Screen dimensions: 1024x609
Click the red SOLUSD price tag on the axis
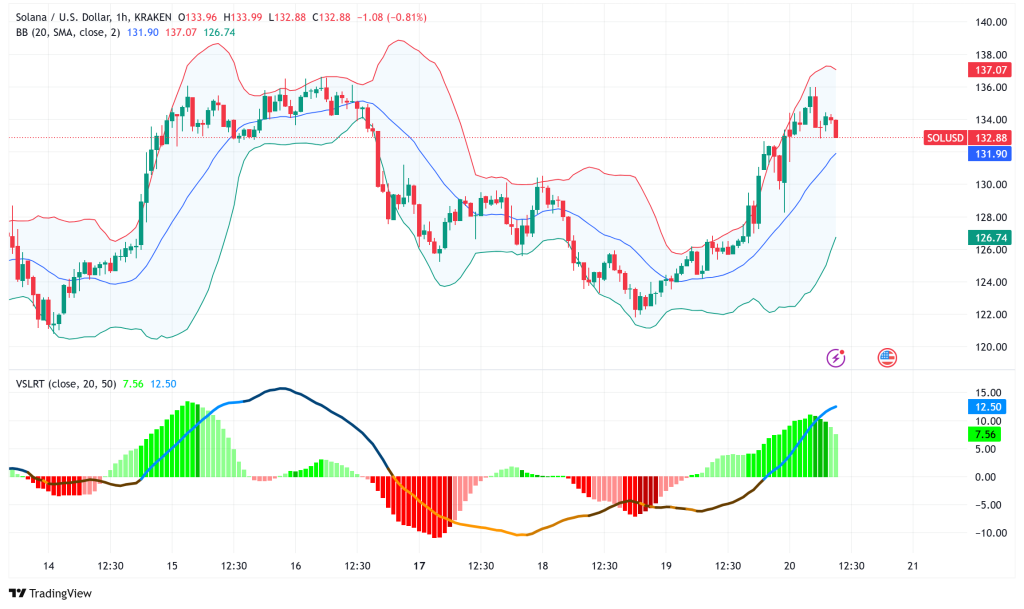tap(945, 138)
